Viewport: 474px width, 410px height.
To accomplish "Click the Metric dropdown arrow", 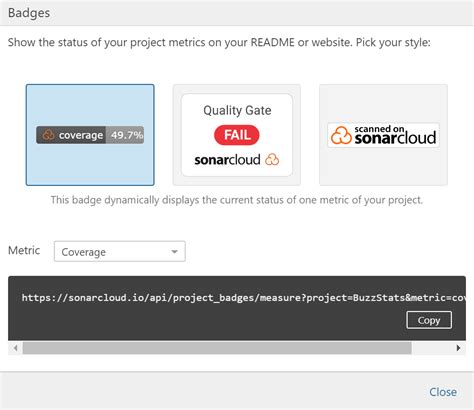I will click(174, 252).
